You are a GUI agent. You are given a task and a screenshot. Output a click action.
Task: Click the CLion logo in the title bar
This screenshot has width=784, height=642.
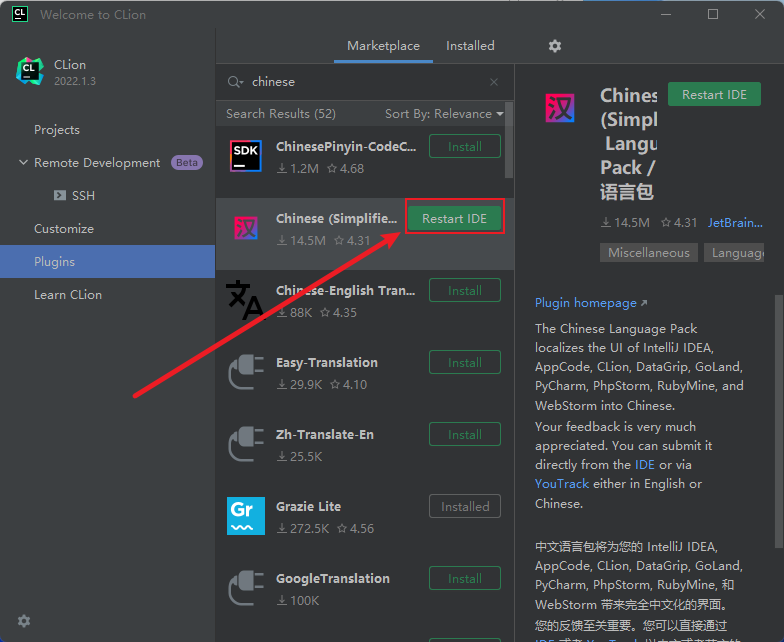tap(20, 14)
